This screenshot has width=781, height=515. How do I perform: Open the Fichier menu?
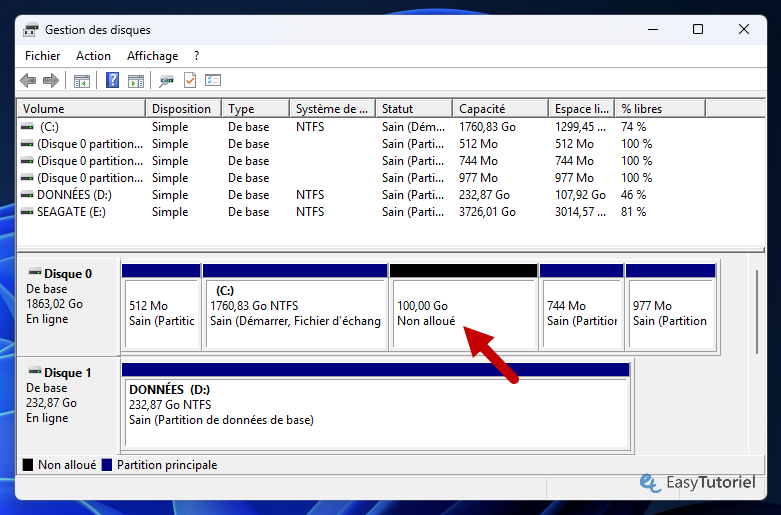42,56
